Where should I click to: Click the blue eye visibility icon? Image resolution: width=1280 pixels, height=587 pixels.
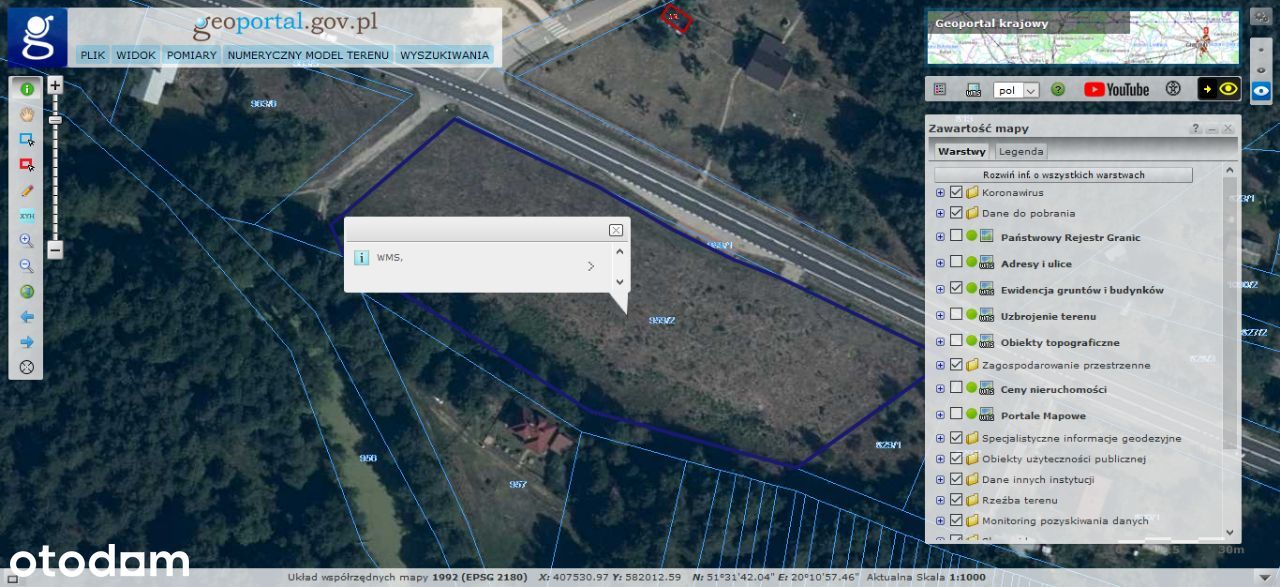click(1261, 89)
